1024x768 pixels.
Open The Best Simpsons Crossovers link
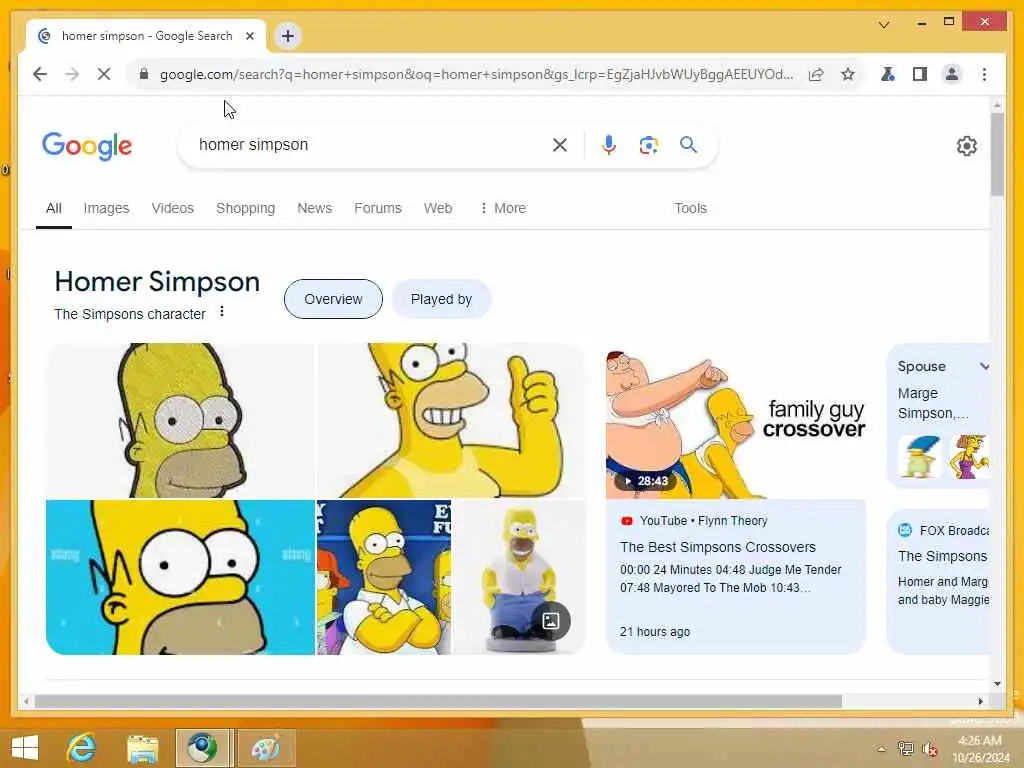[x=718, y=547]
